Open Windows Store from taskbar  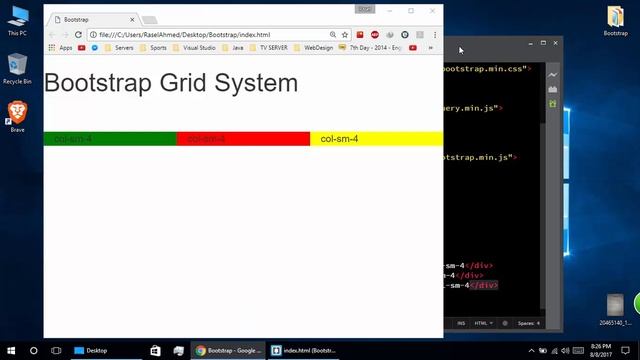pos(155,351)
